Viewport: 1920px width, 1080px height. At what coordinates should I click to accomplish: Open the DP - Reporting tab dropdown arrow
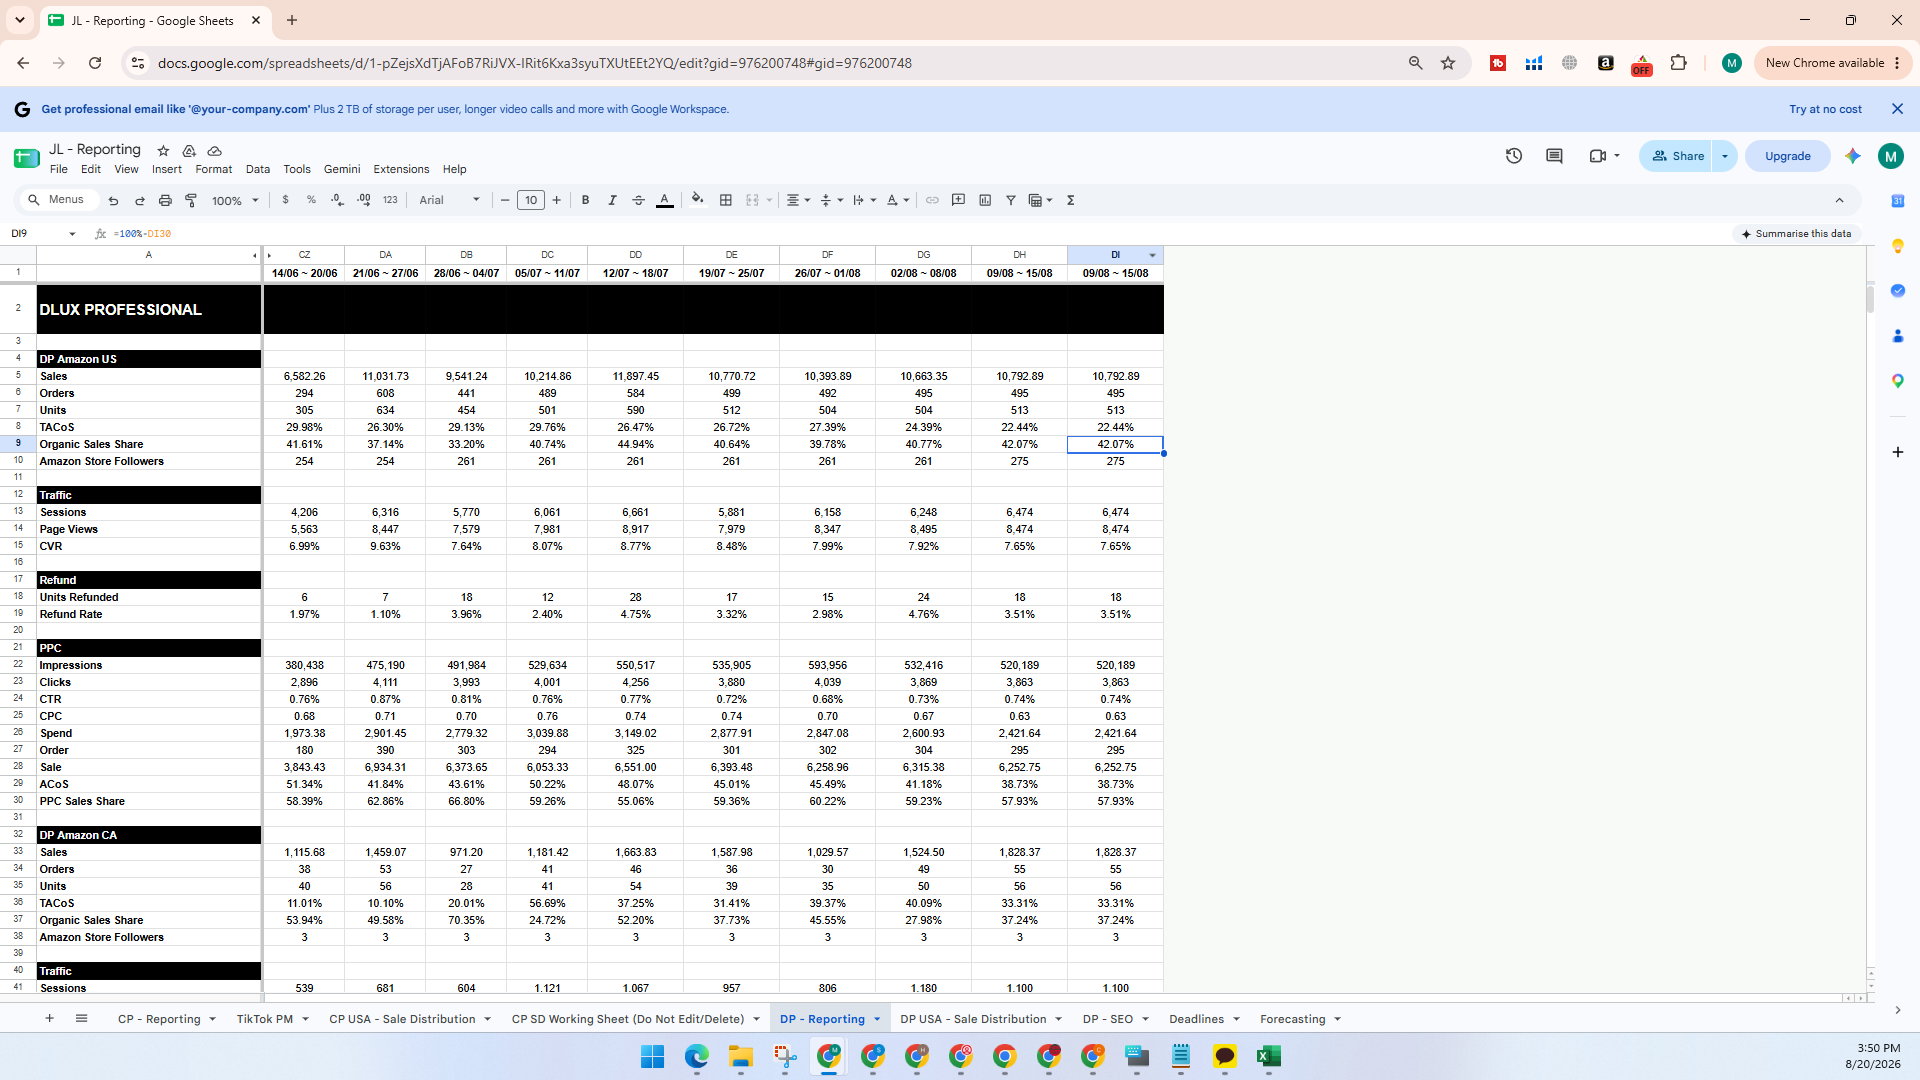click(877, 1020)
